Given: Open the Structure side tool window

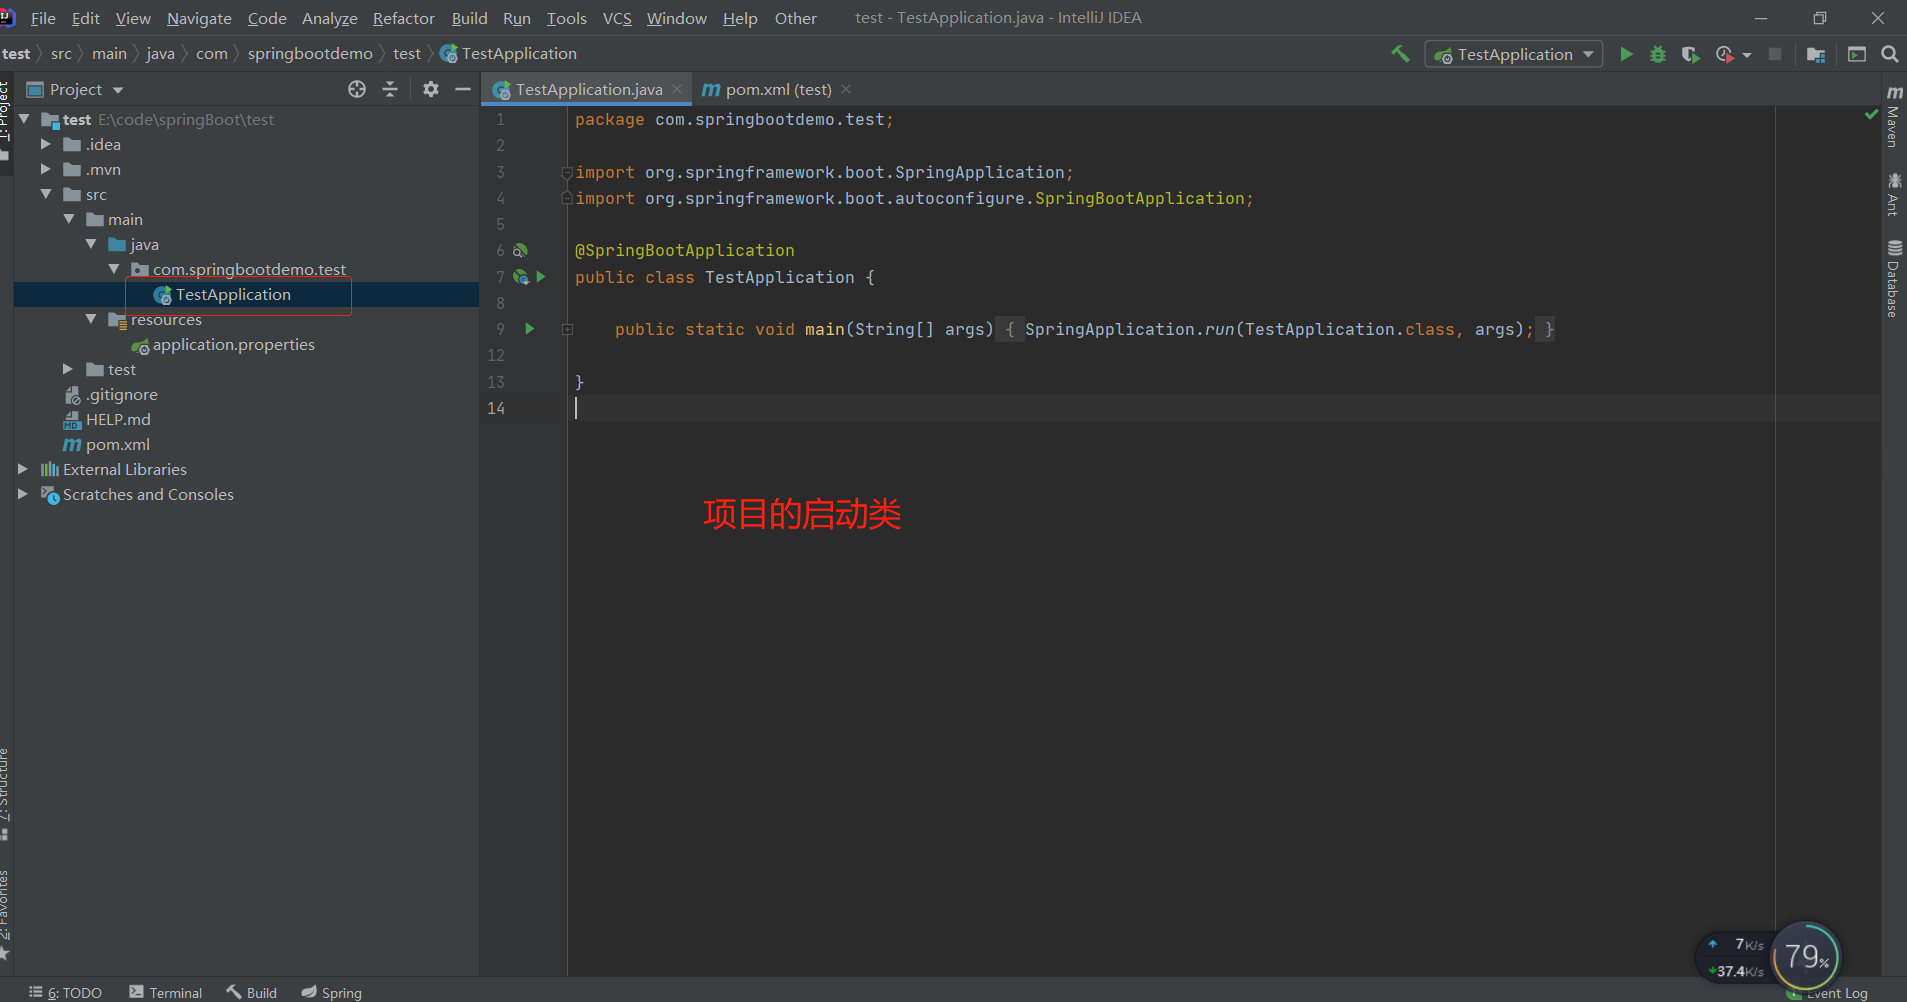Looking at the screenshot, I should pyautogui.click(x=5, y=793).
